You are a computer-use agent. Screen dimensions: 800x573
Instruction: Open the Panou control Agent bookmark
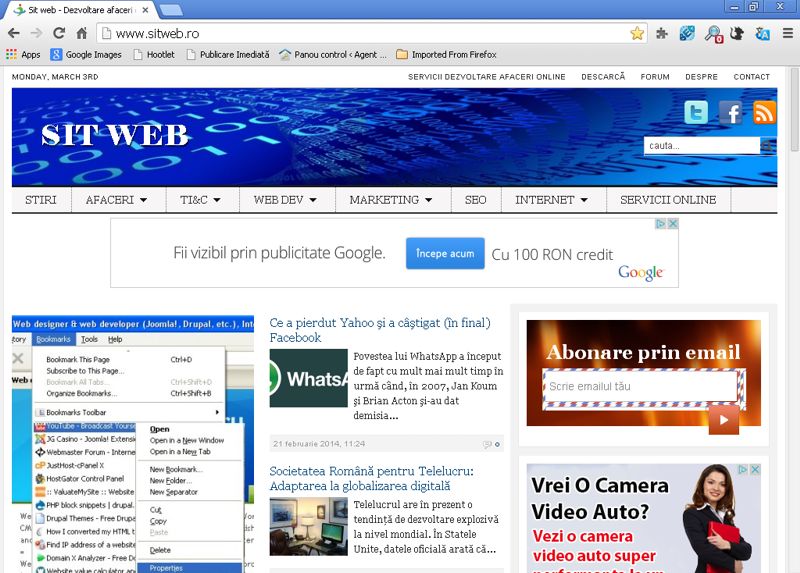click(333, 55)
